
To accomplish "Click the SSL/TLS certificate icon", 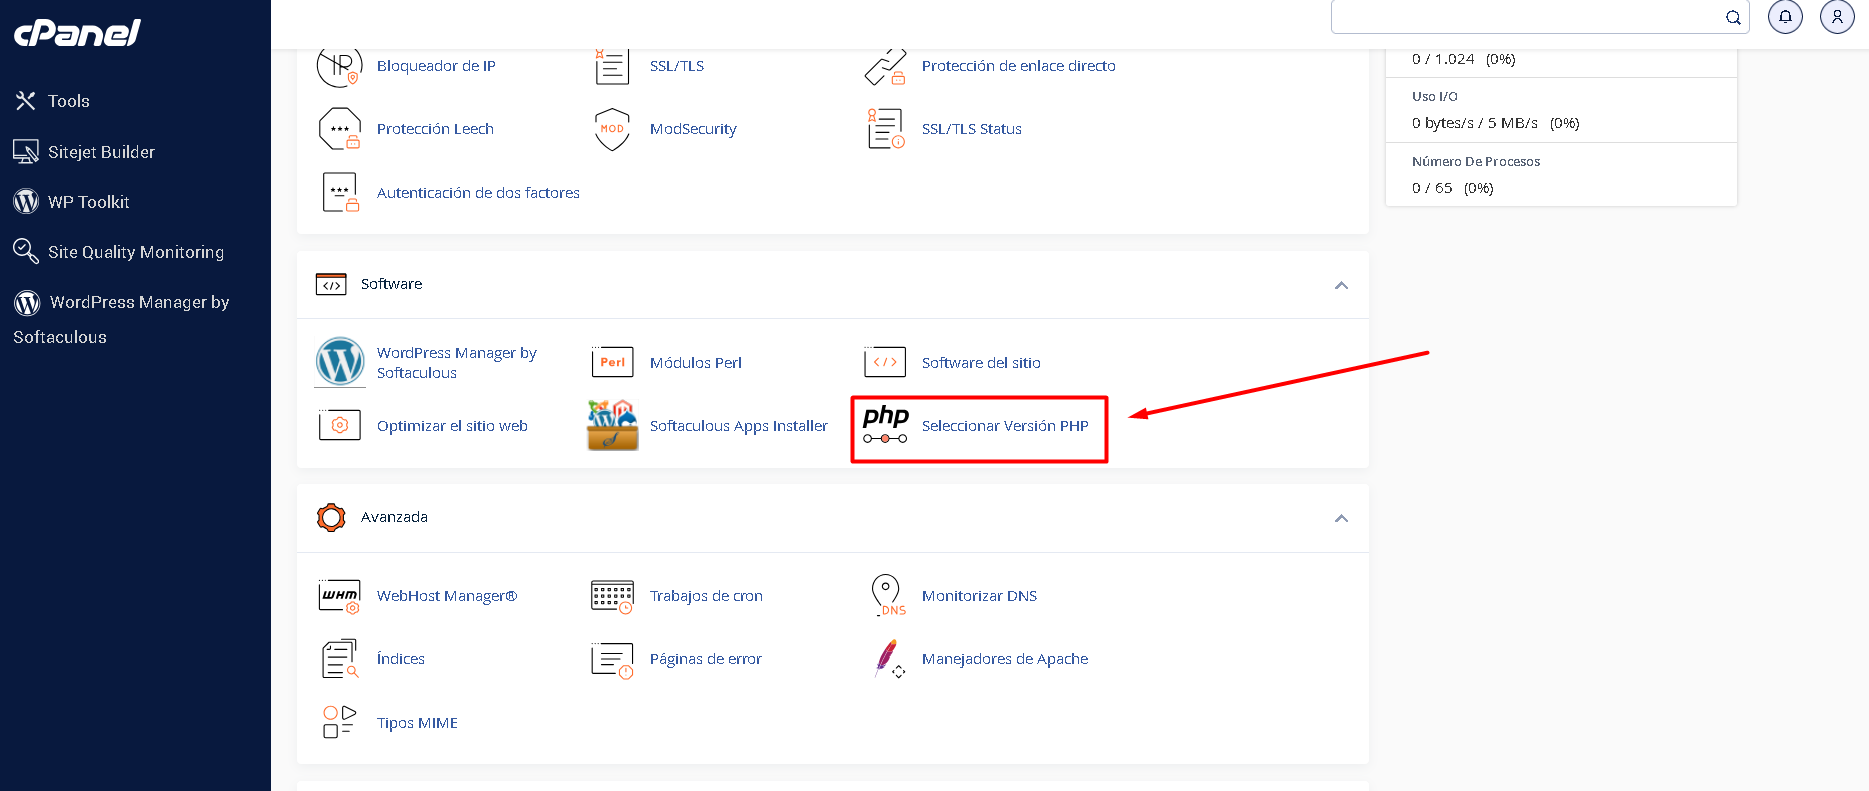I will [612, 66].
